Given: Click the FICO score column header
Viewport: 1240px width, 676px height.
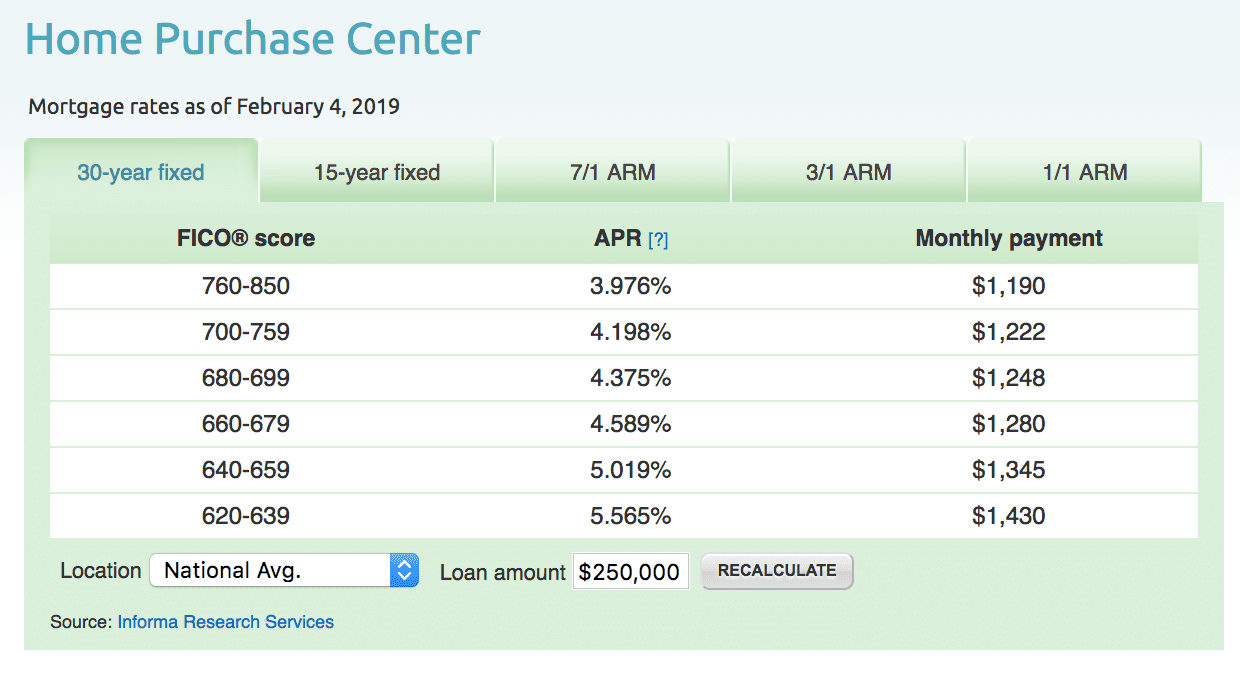Looking at the screenshot, I should tap(246, 239).
